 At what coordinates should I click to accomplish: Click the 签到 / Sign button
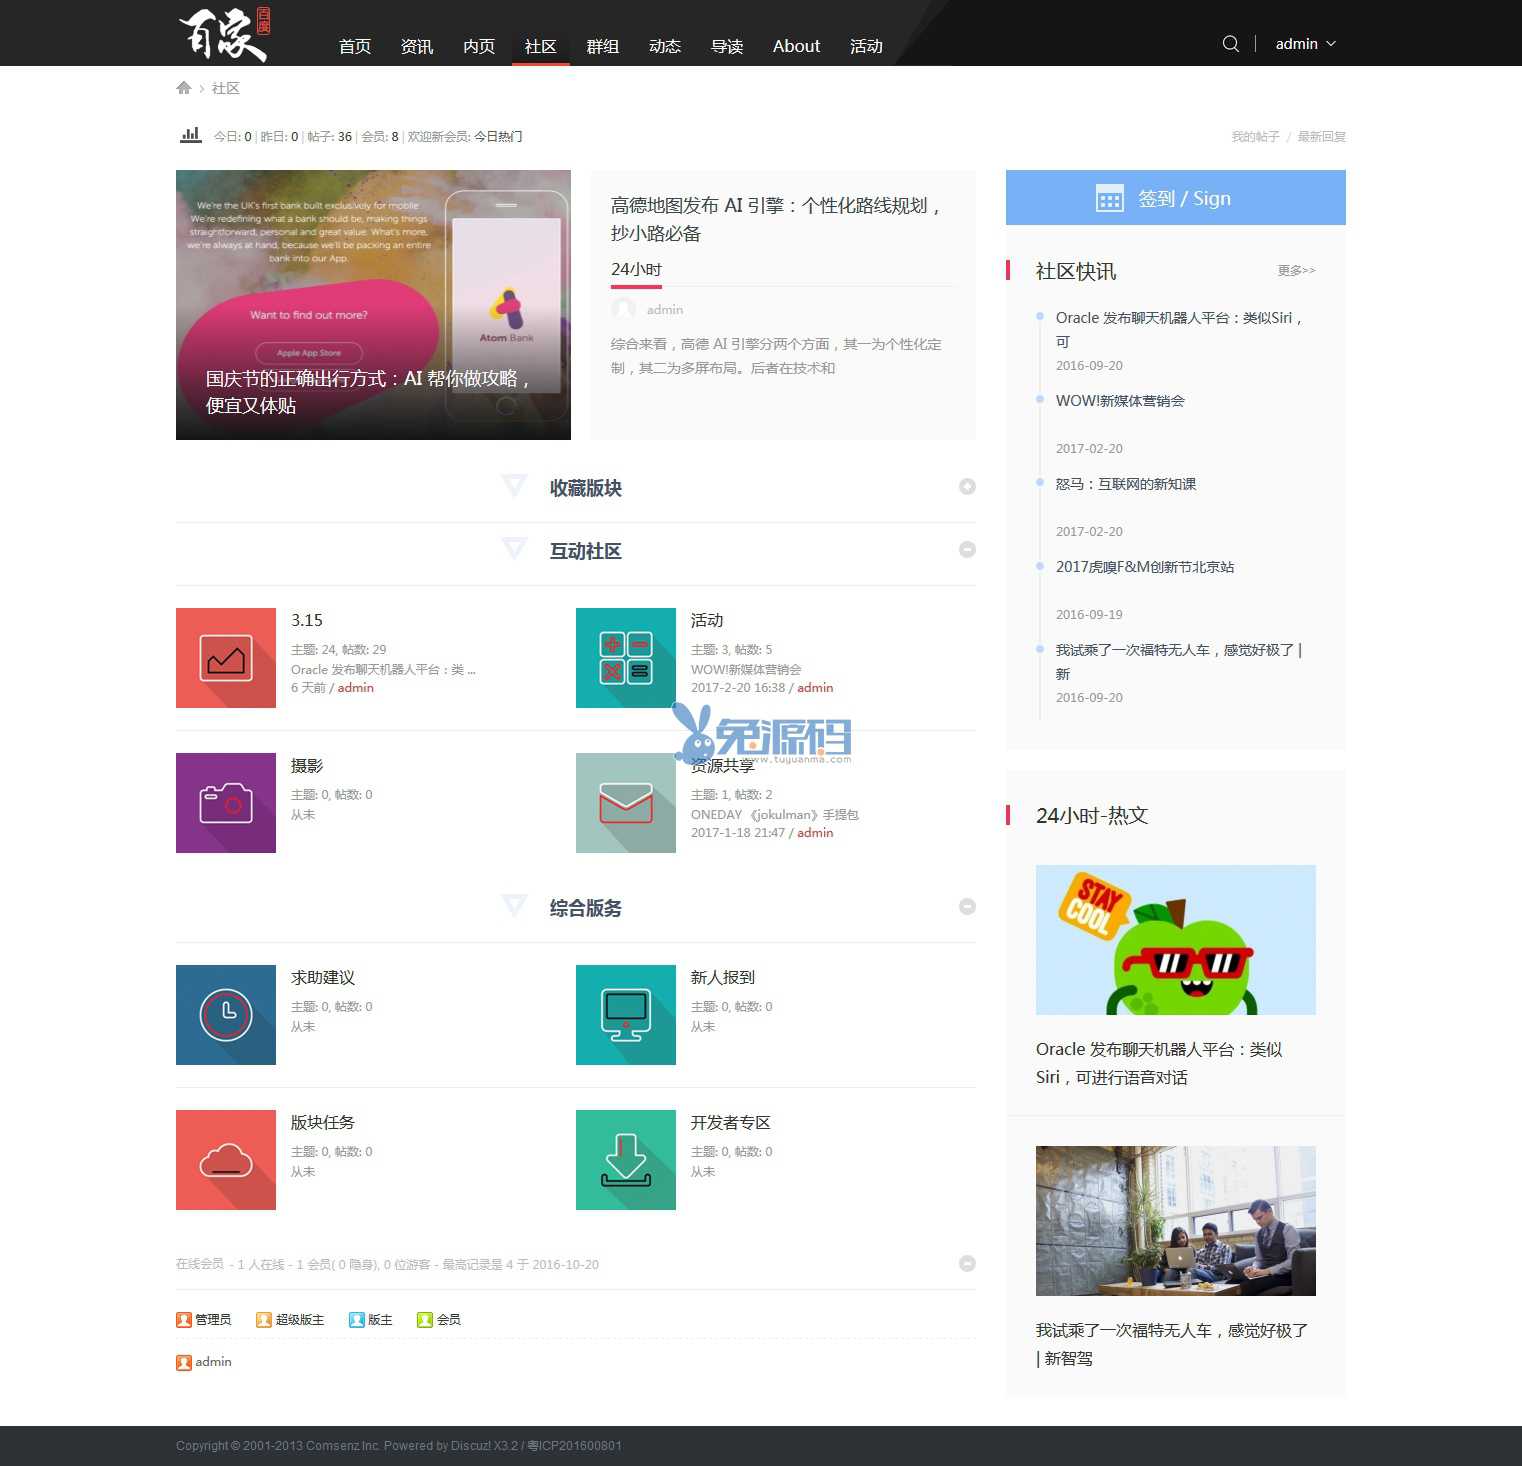1176,198
